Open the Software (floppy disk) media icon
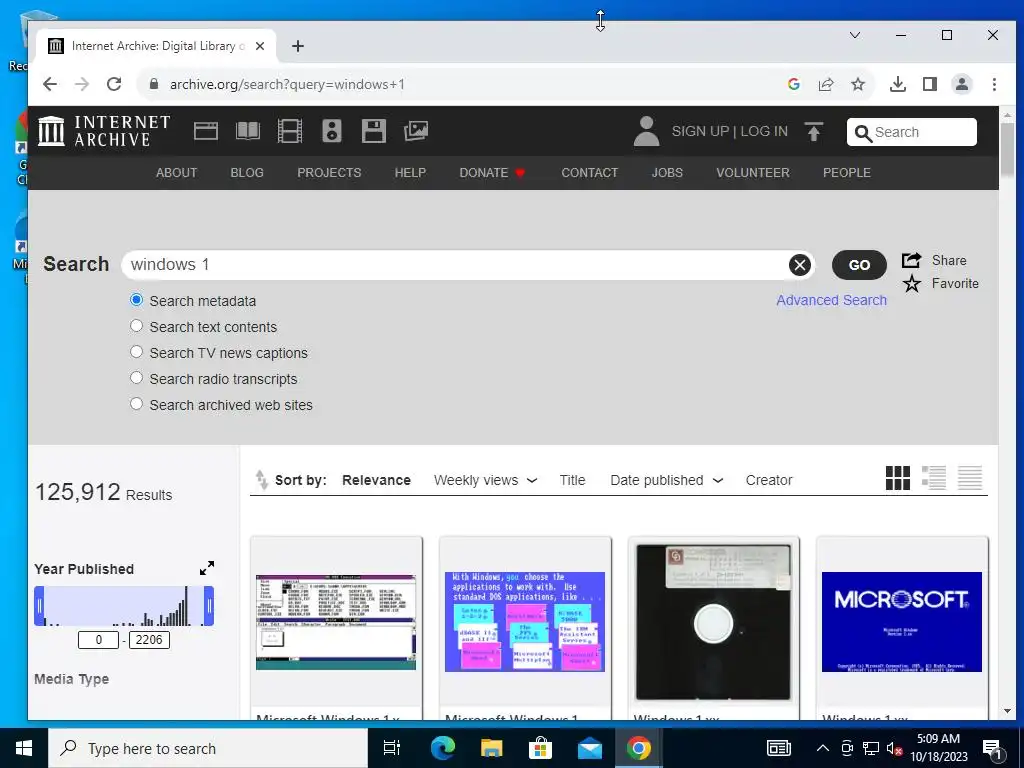The height and width of the screenshot is (768, 1024). (x=374, y=131)
